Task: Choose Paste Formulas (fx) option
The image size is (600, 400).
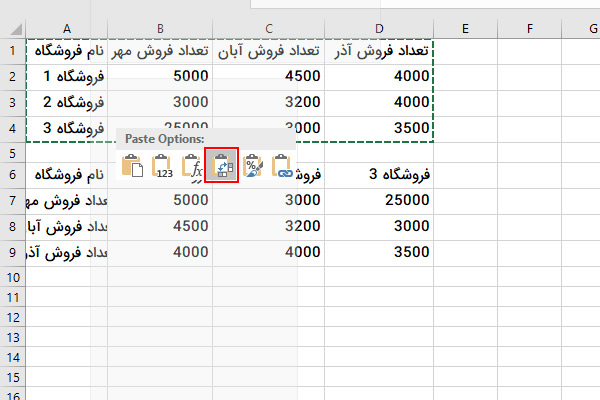Action: (x=192, y=165)
